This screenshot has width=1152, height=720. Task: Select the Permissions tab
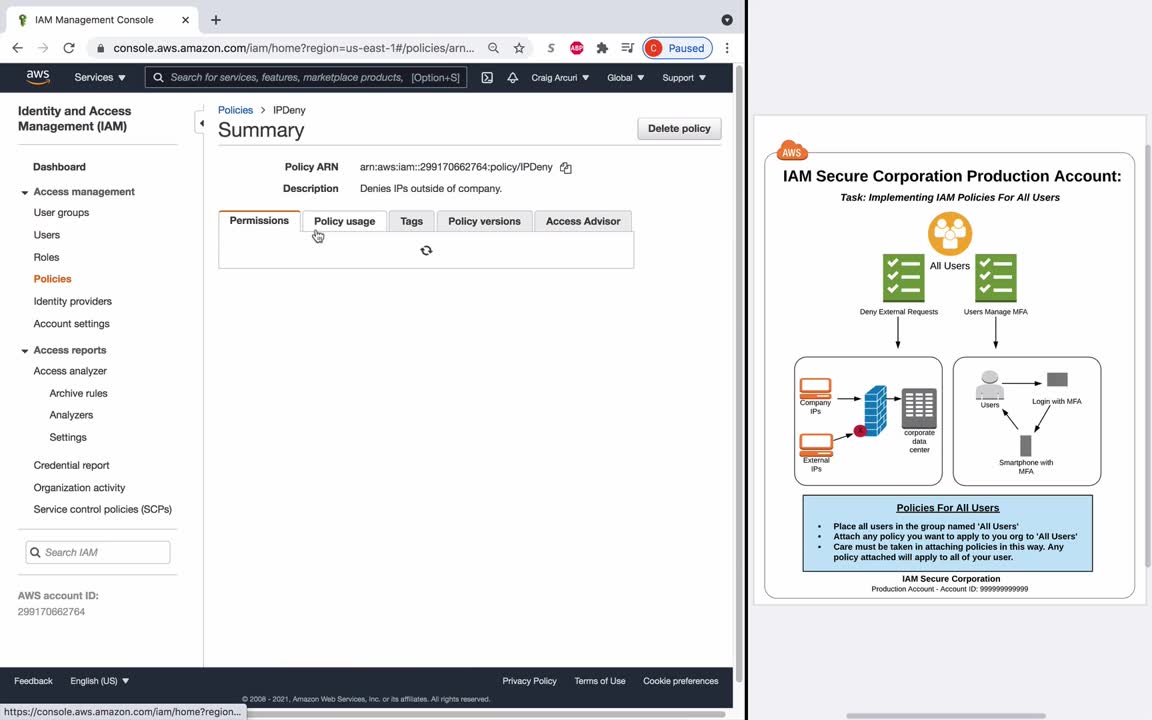coord(259,220)
